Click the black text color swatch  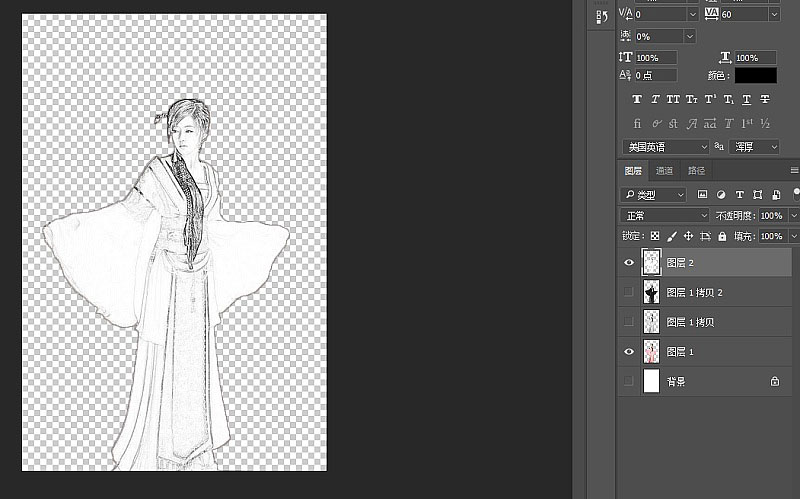[755, 75]
